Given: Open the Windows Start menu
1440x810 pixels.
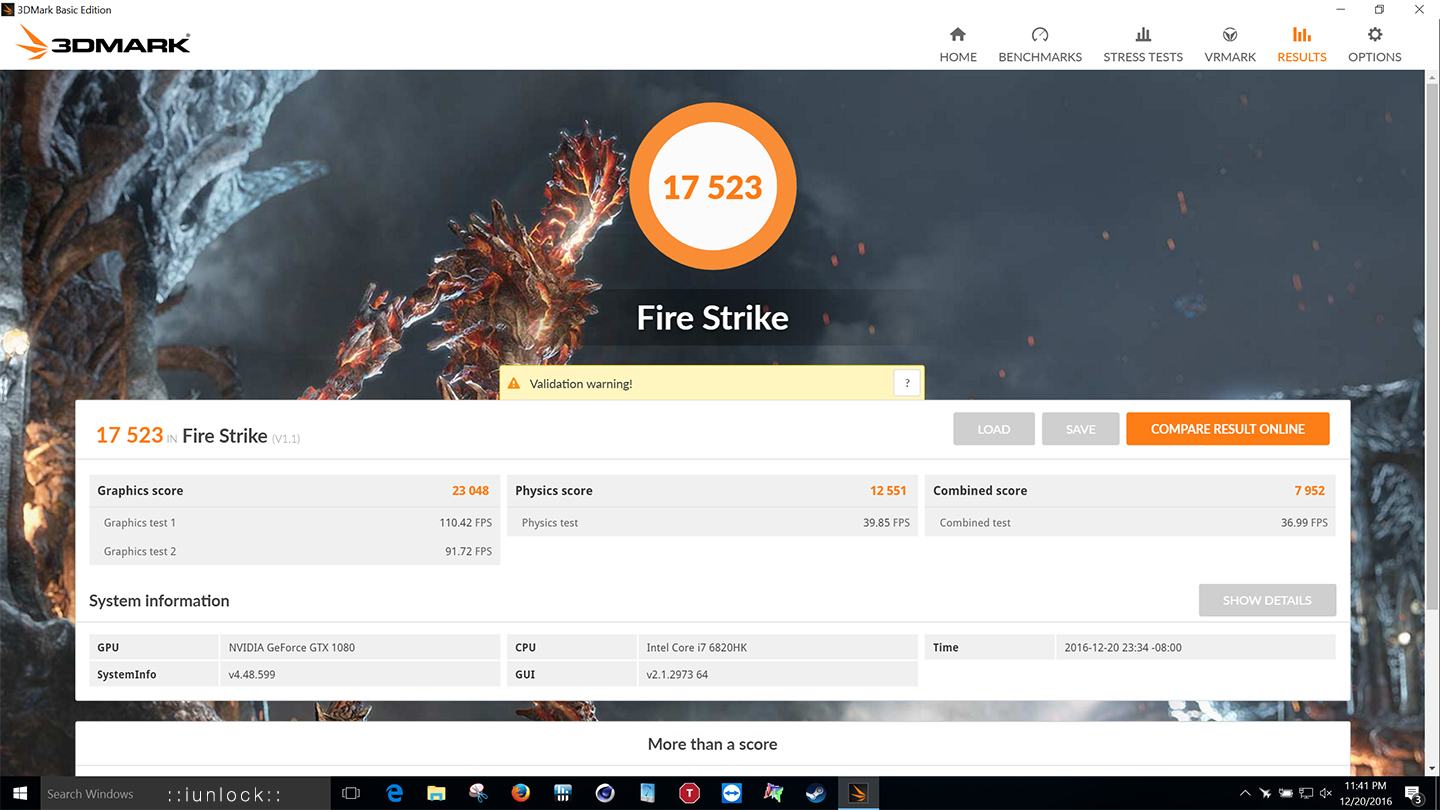Looking at the screenshot, I should pos(18,794).
